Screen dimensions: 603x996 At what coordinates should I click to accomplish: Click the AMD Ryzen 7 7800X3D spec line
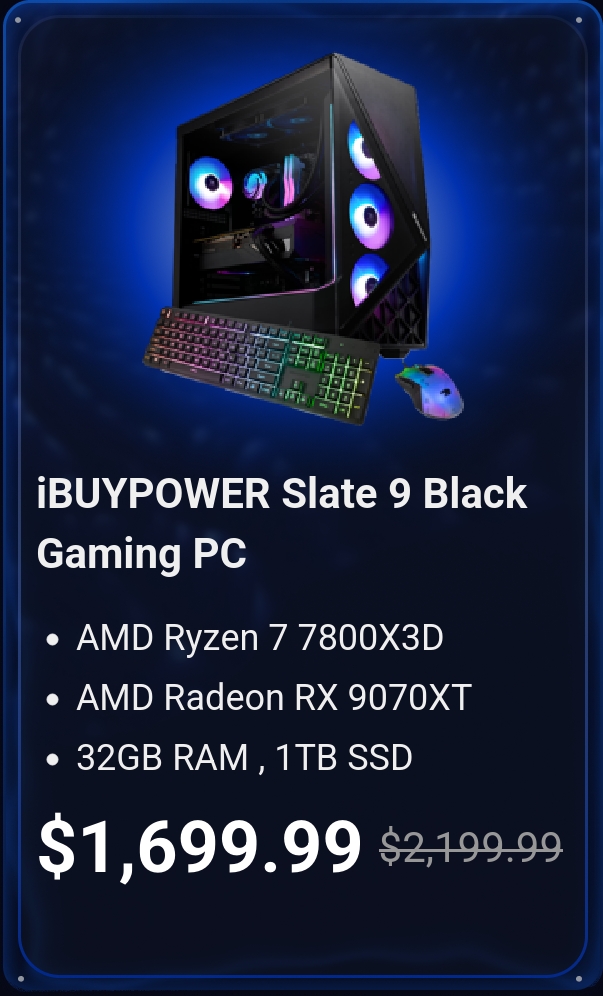coord(259,637)
